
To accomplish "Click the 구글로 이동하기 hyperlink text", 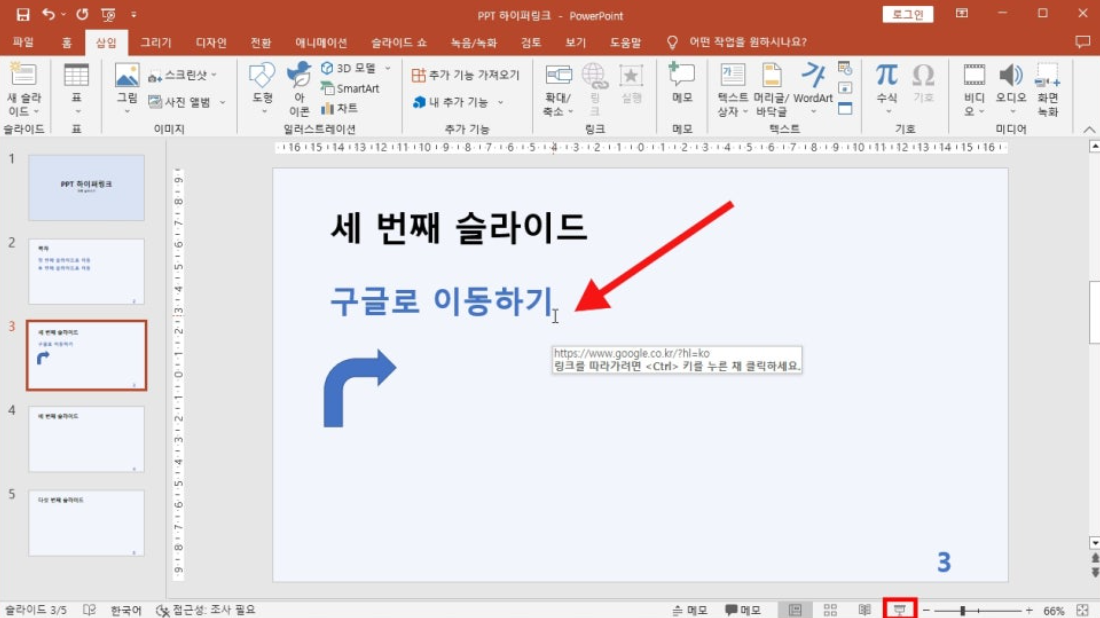I will (441, 300).
